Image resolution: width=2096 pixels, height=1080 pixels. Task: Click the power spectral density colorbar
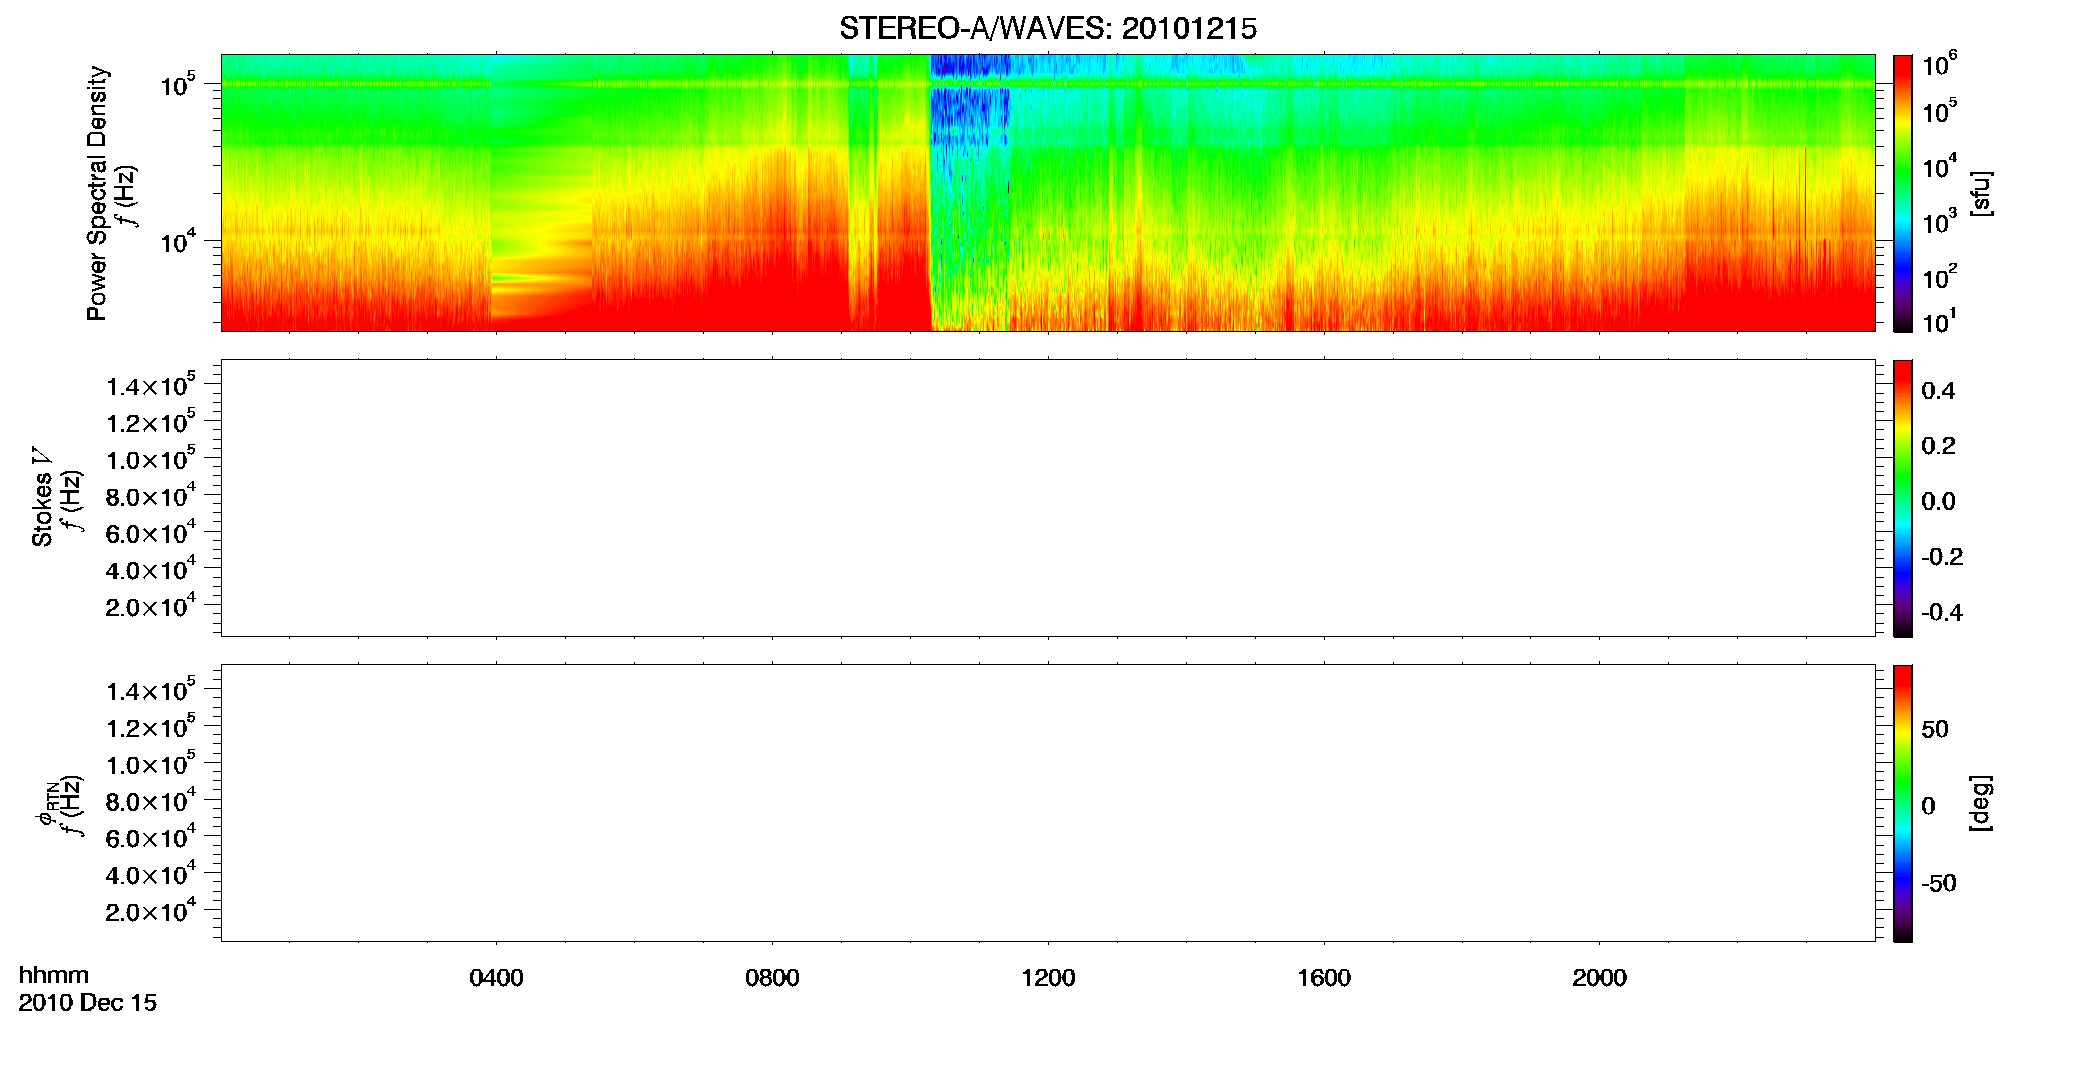pyautogui.click(x=1903, y=193)
